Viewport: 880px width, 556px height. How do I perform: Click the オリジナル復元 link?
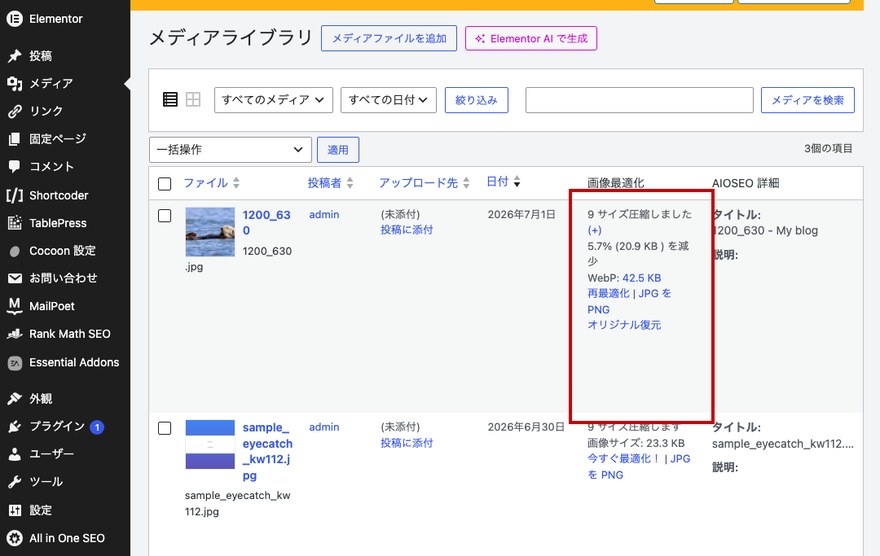(x=624, y=325)
